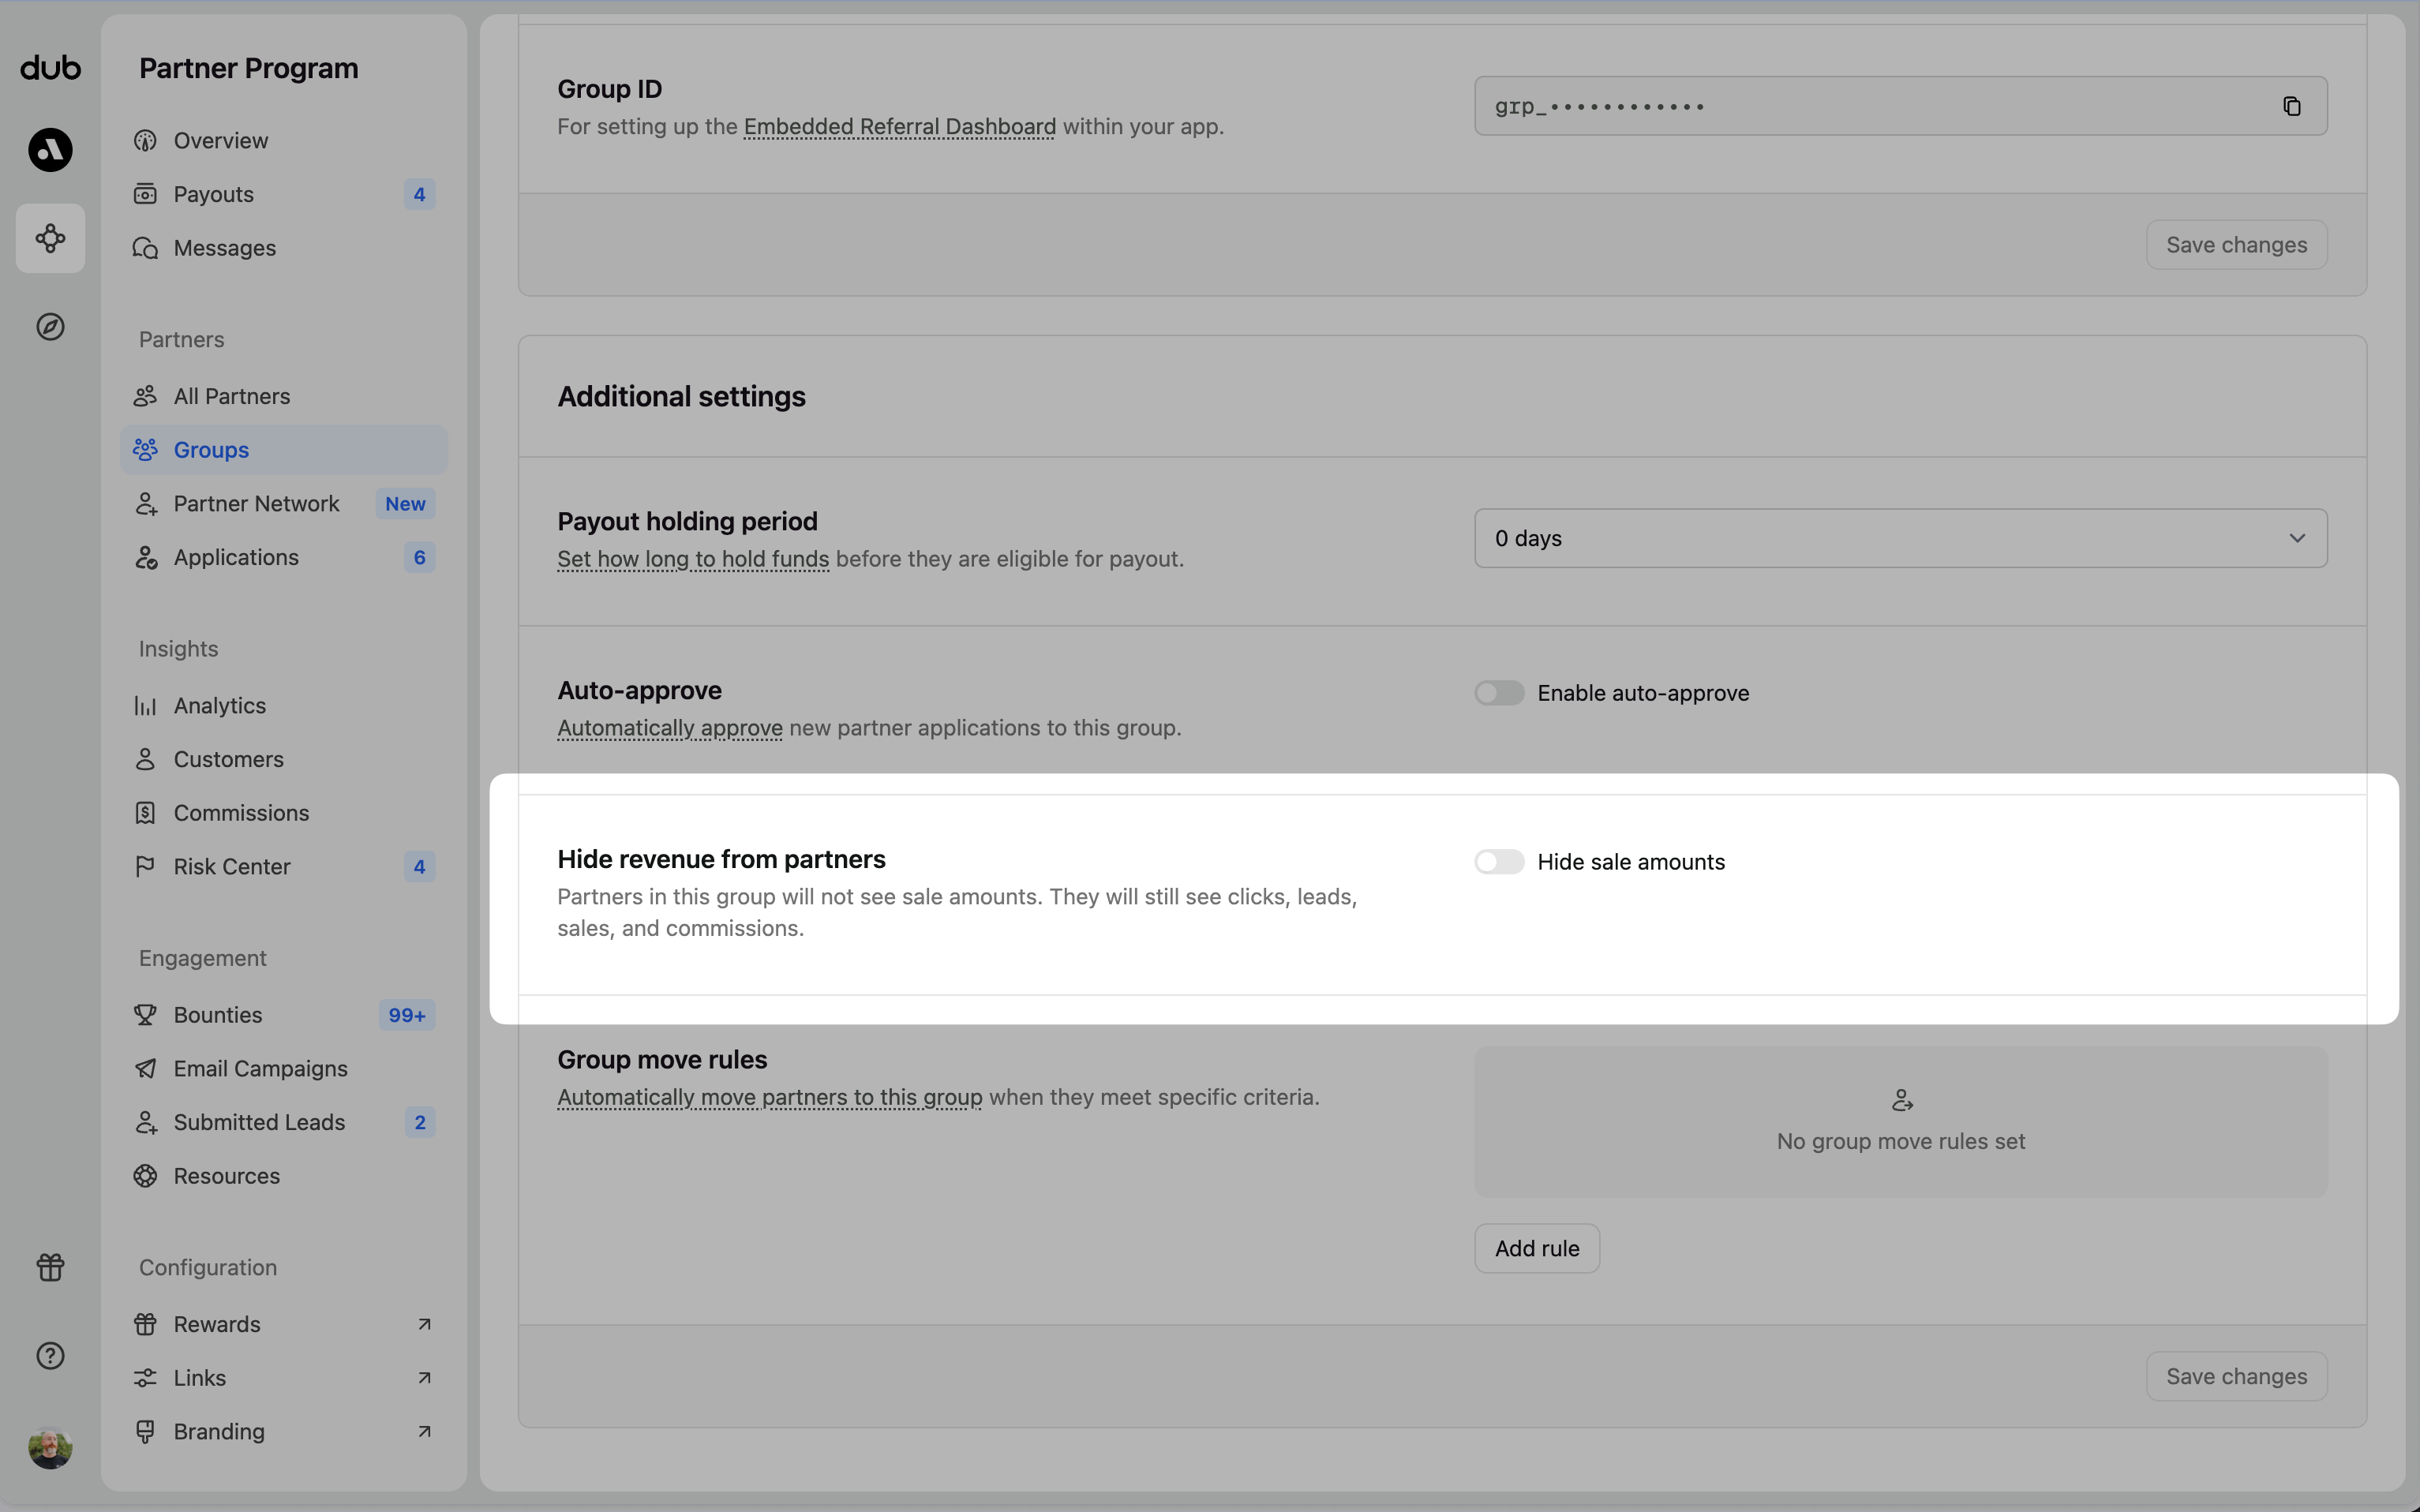2420x1512 pixels.
Task: Click the Customers person icon
Action: click(146, 759)
